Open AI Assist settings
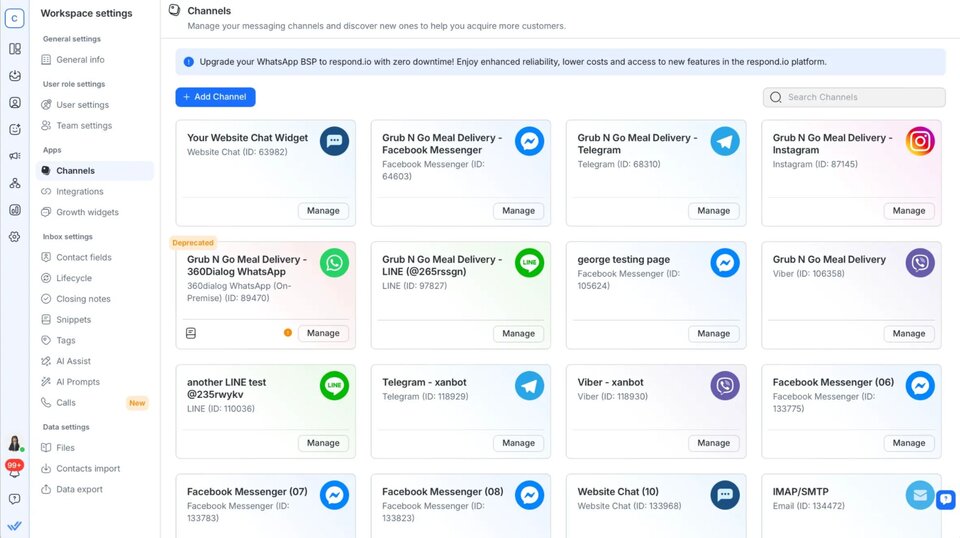Image resolution: width=960 pixels, height=538 pixels. 95,361
